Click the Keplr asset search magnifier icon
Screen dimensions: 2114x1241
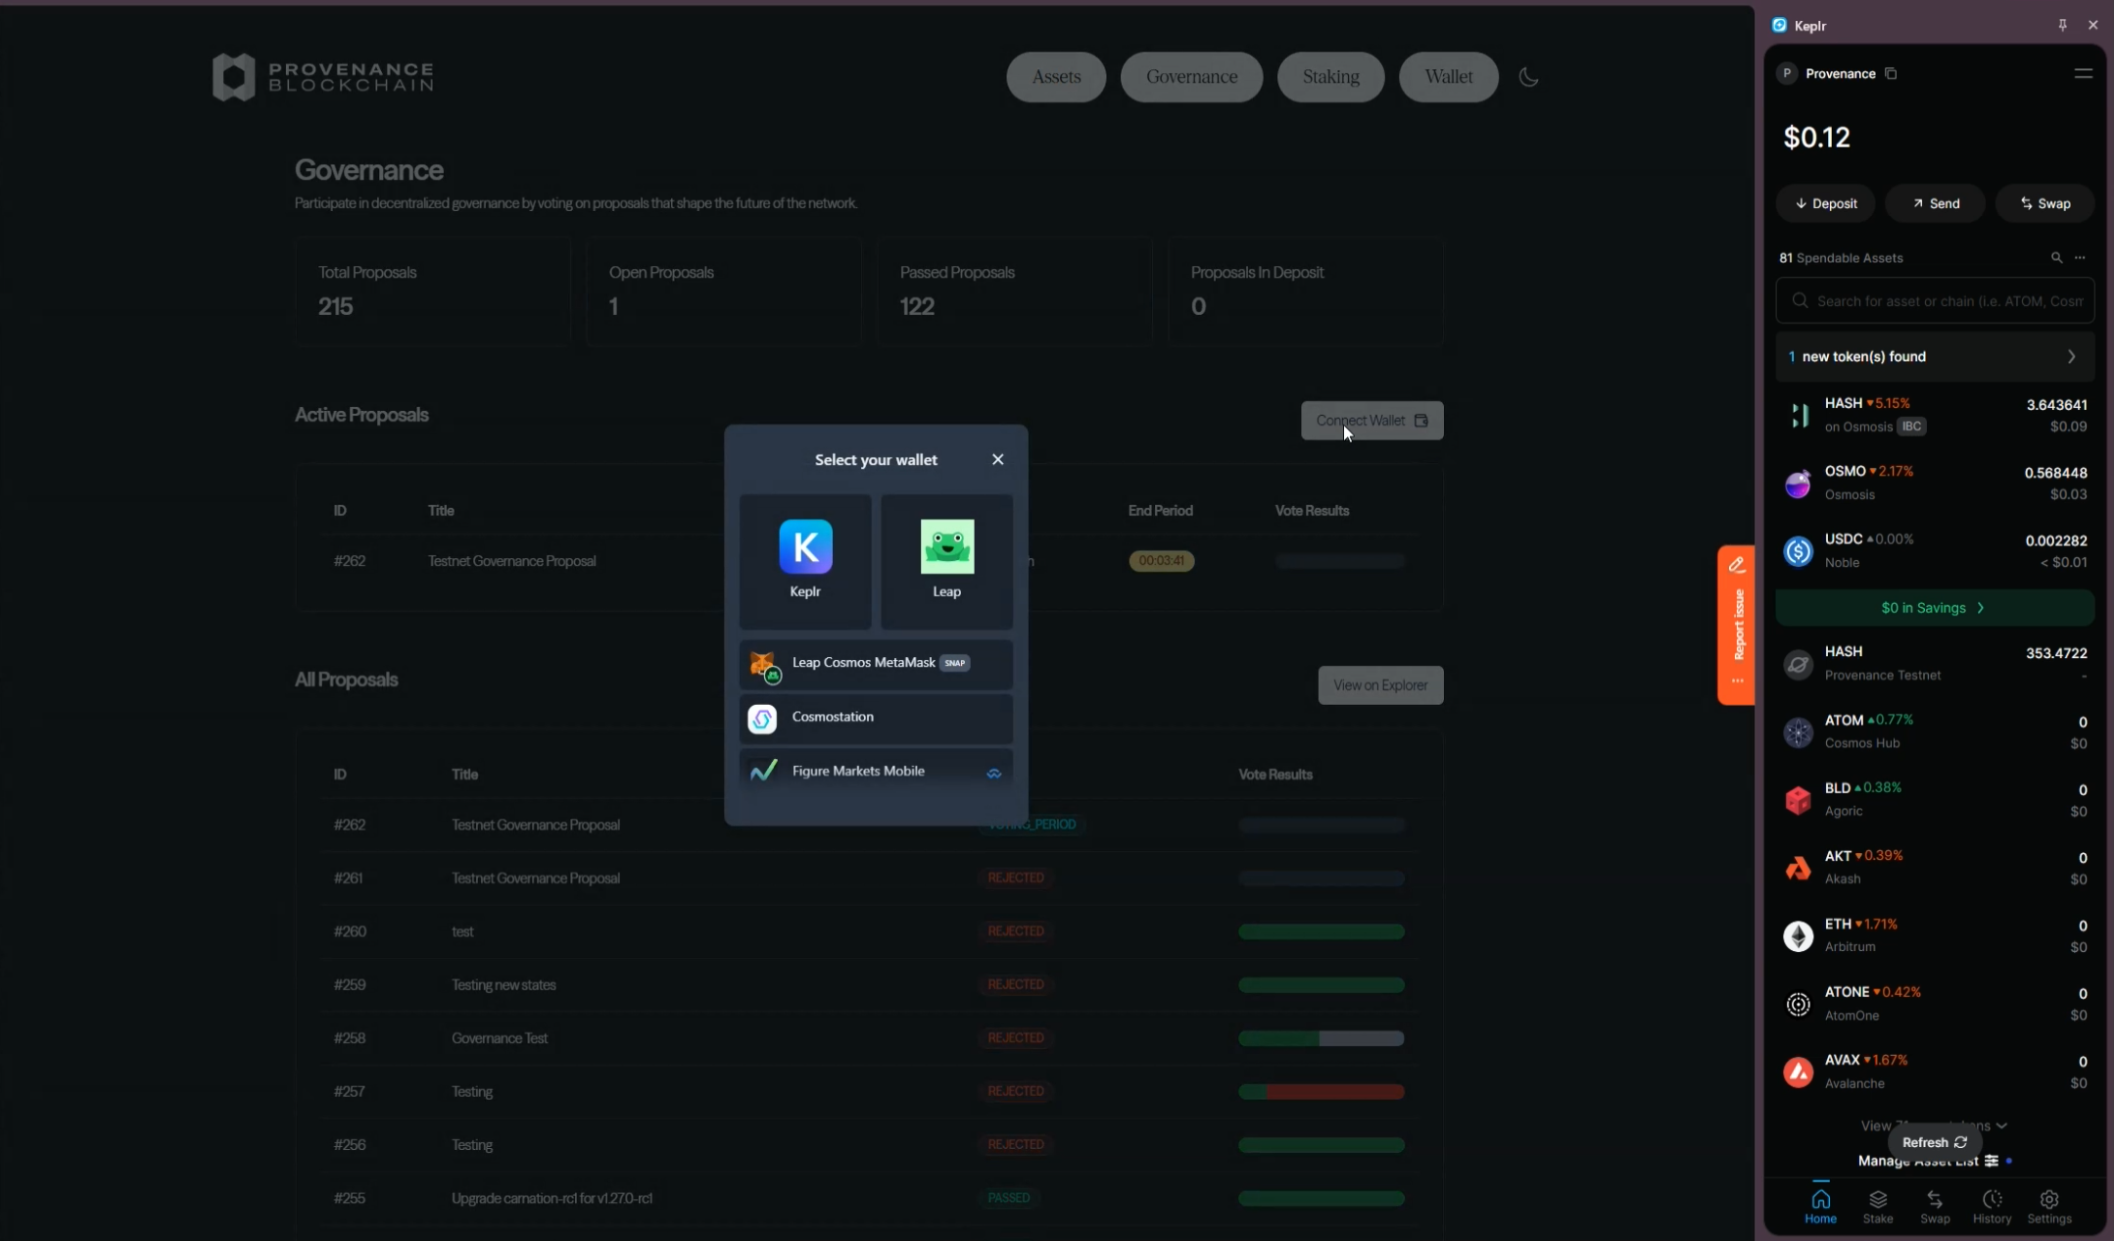[x=2056, y=258]
